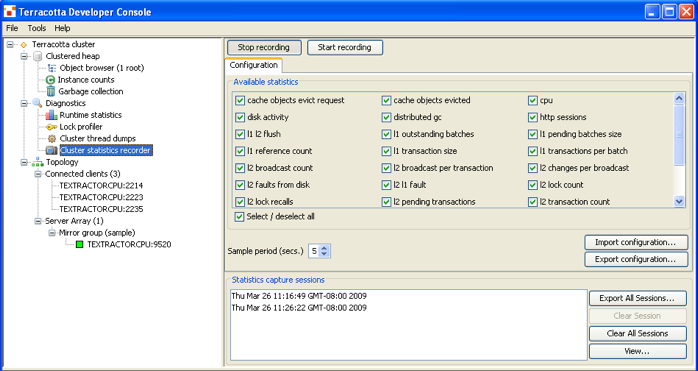Collapse the Terracotta cluster root node
The width and height of the screenshot is (698, 371).
coord(10,45)
